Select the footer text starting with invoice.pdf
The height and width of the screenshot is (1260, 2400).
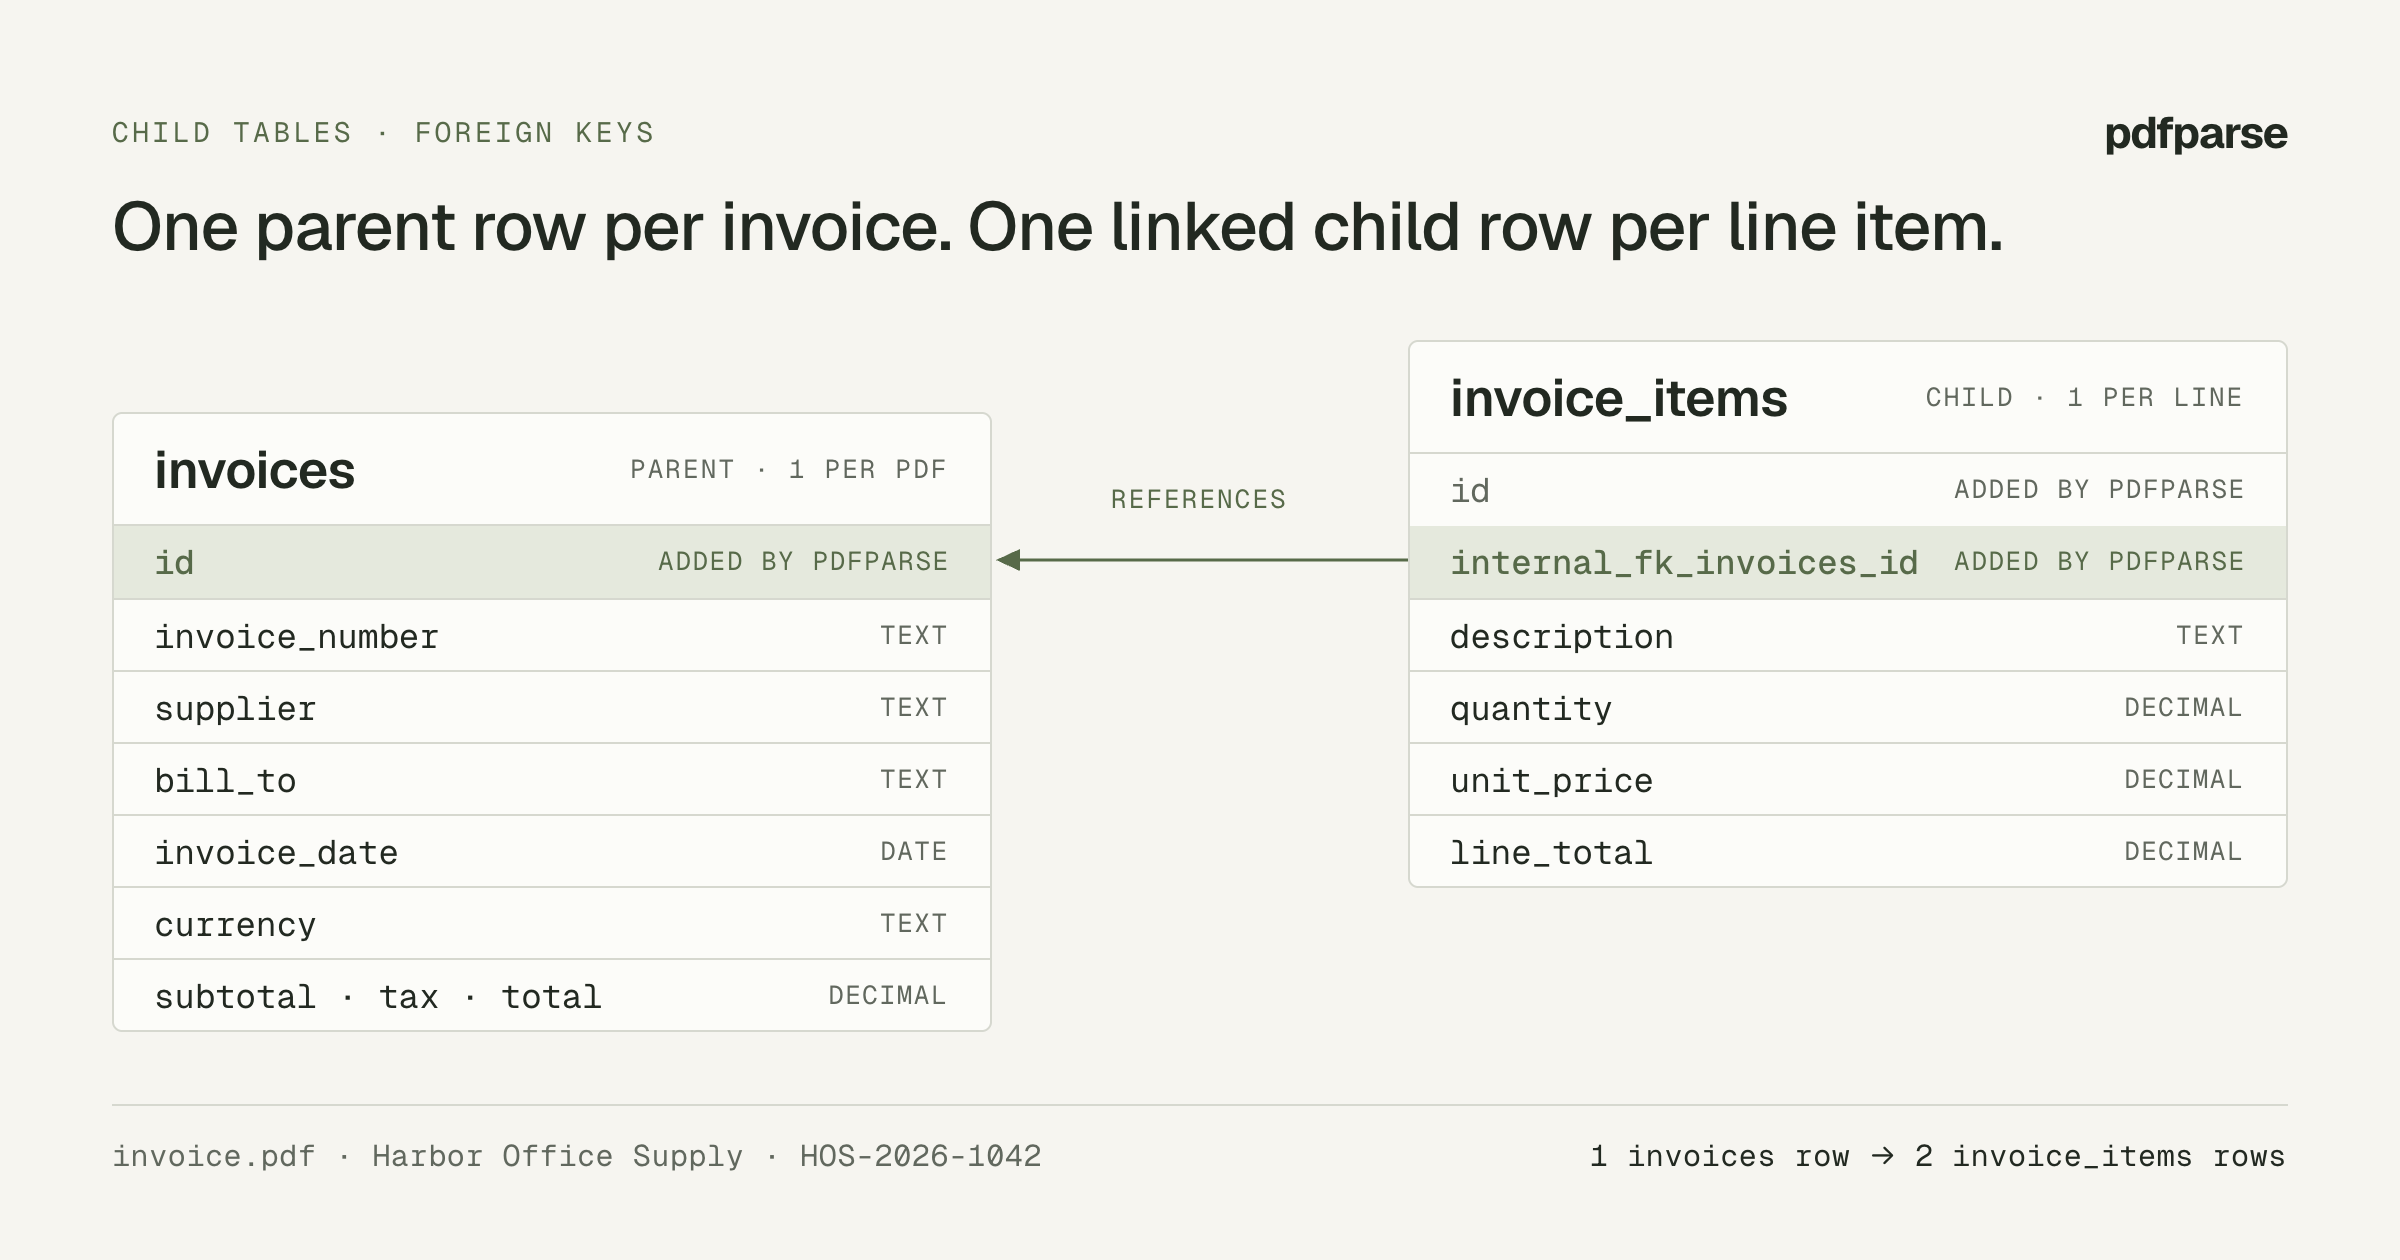click(x=577, y=1156)
